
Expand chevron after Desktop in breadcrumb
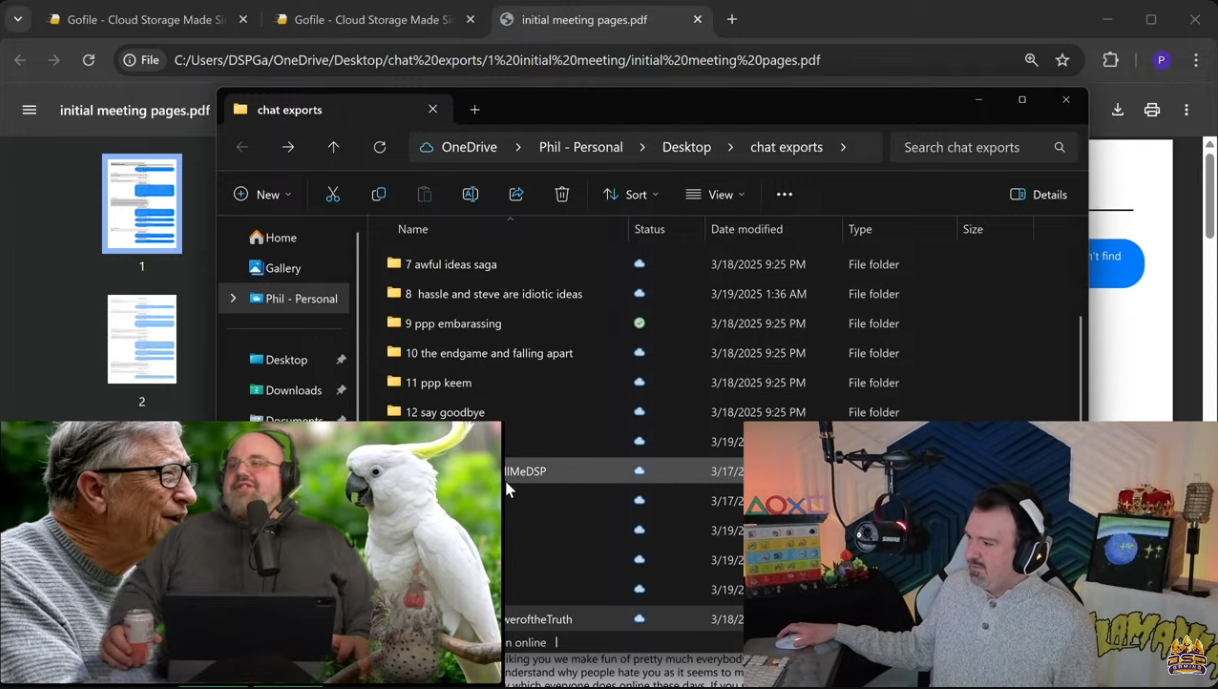[x=731, y=147]
